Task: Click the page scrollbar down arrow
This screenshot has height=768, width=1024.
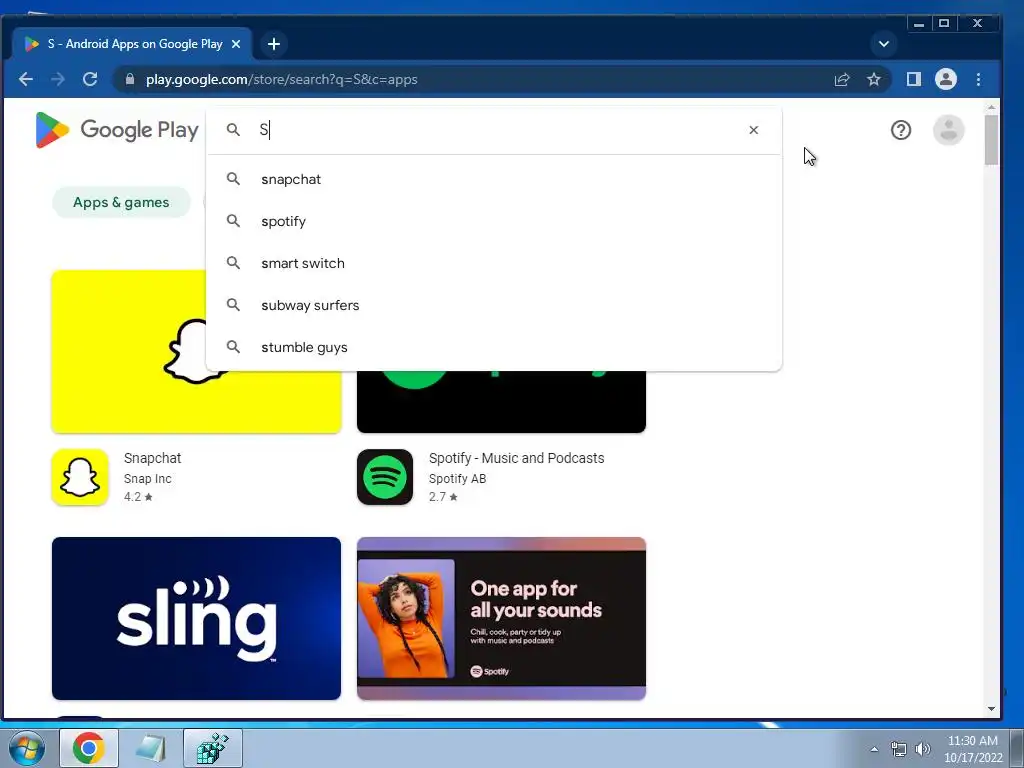Action: point(992,709)
